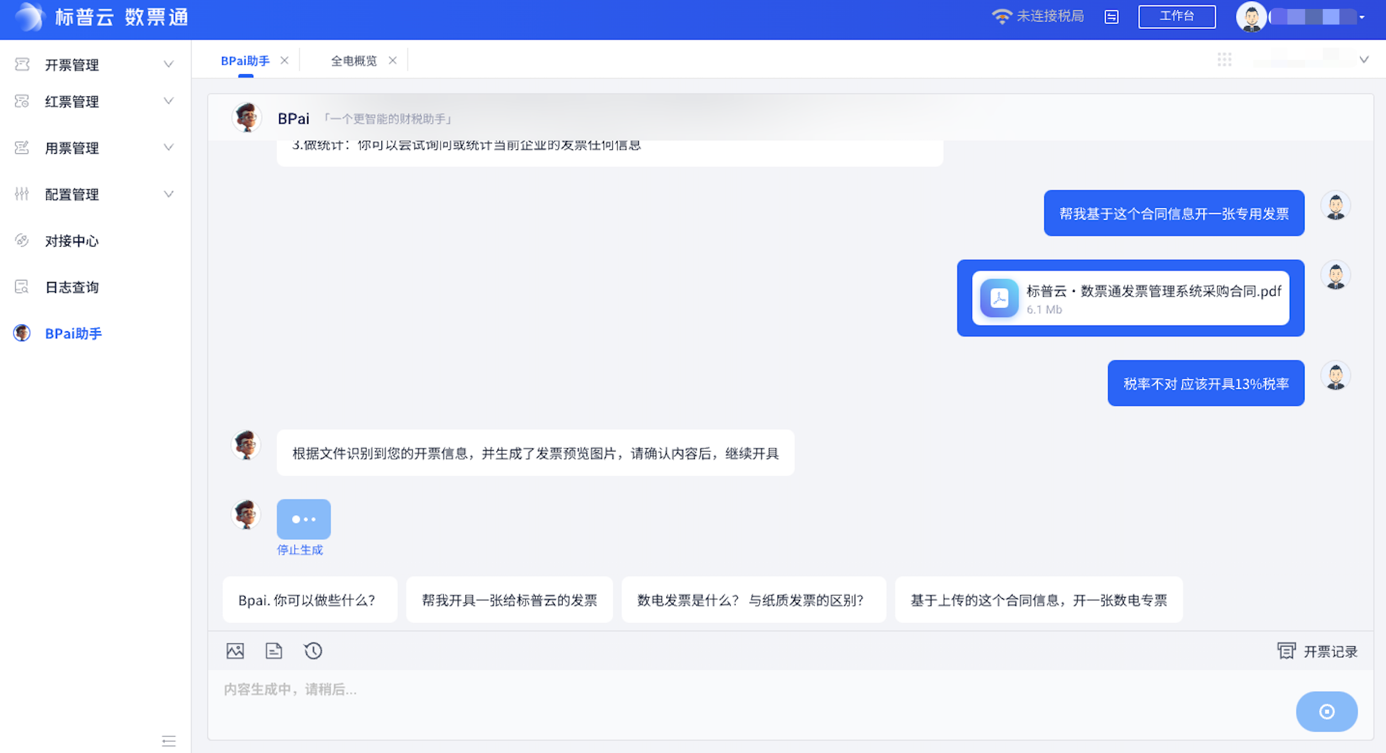The height and width of the screenshot is (753, 1386).
Task: Click the upload image icon
Action: pyautogui.click(x=235, y=651)
